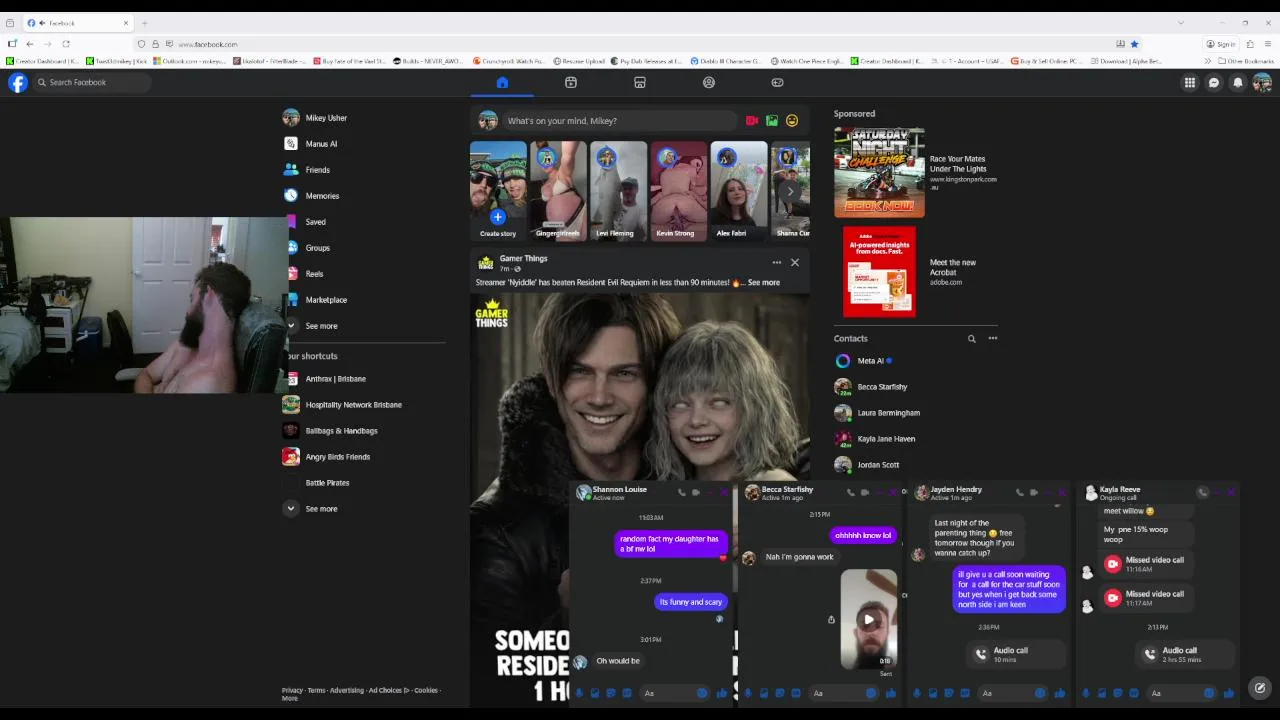
Task: Click the Facebook logo
Action: pos(18,83)
